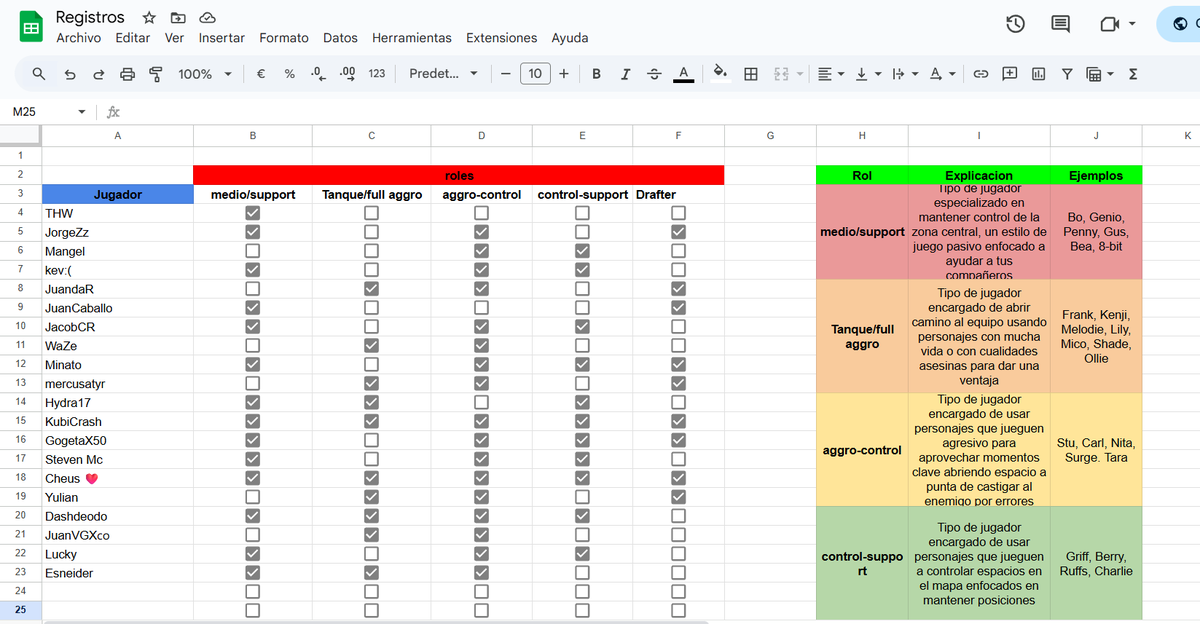The image size is (1200, 624).
Task: Toggle control-support checkbox for Lucky
Action: [582, 554]
